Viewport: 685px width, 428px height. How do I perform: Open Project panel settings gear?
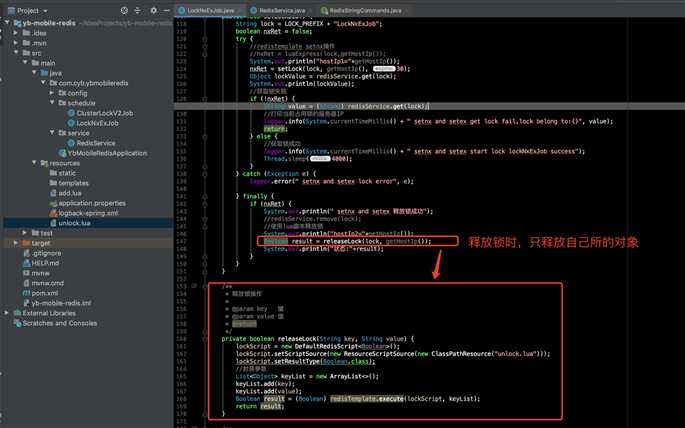click(153, 10)
